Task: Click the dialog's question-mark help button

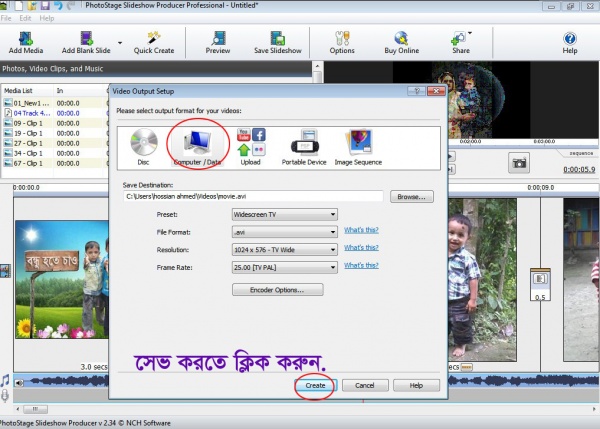Action: [417, 91]
